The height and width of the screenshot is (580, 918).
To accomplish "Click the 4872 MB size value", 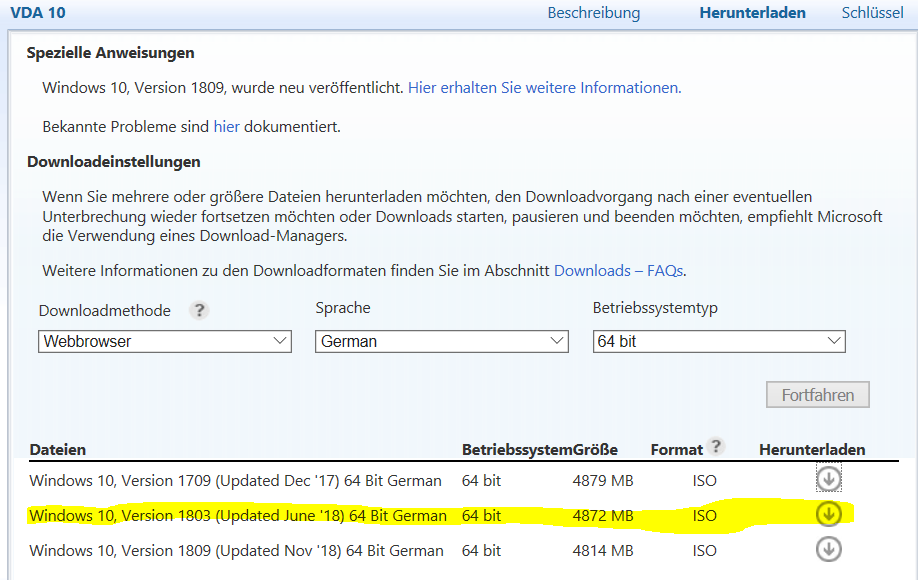I will (603, 516).
